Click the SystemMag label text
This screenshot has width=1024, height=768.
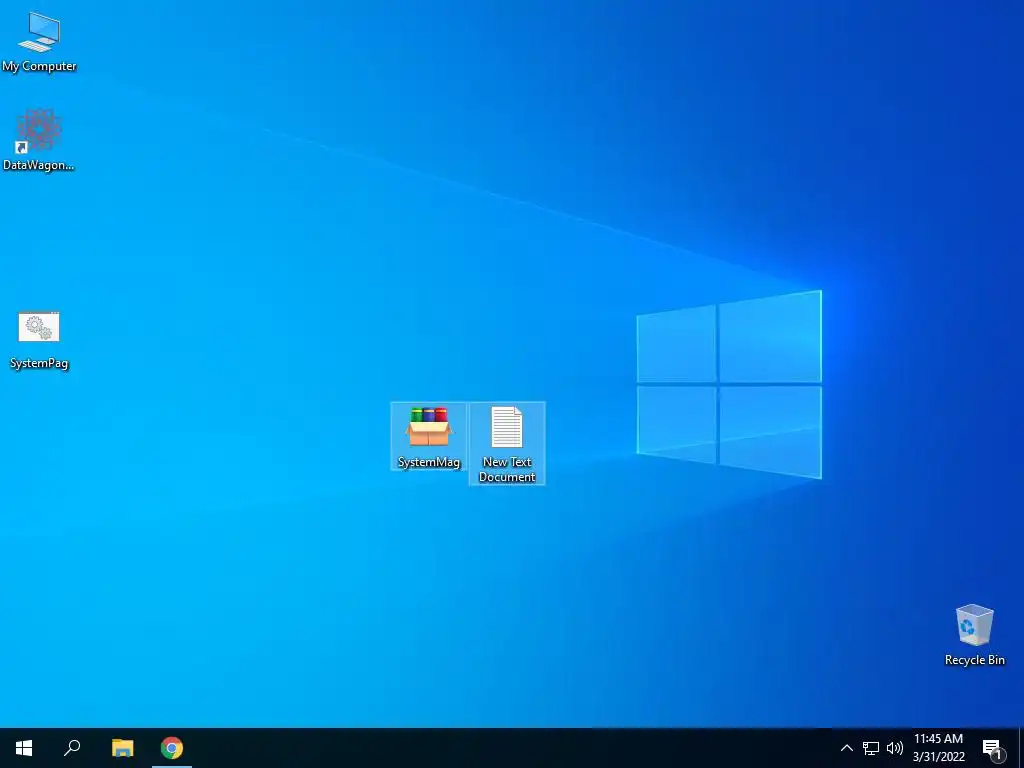point(428,462)
